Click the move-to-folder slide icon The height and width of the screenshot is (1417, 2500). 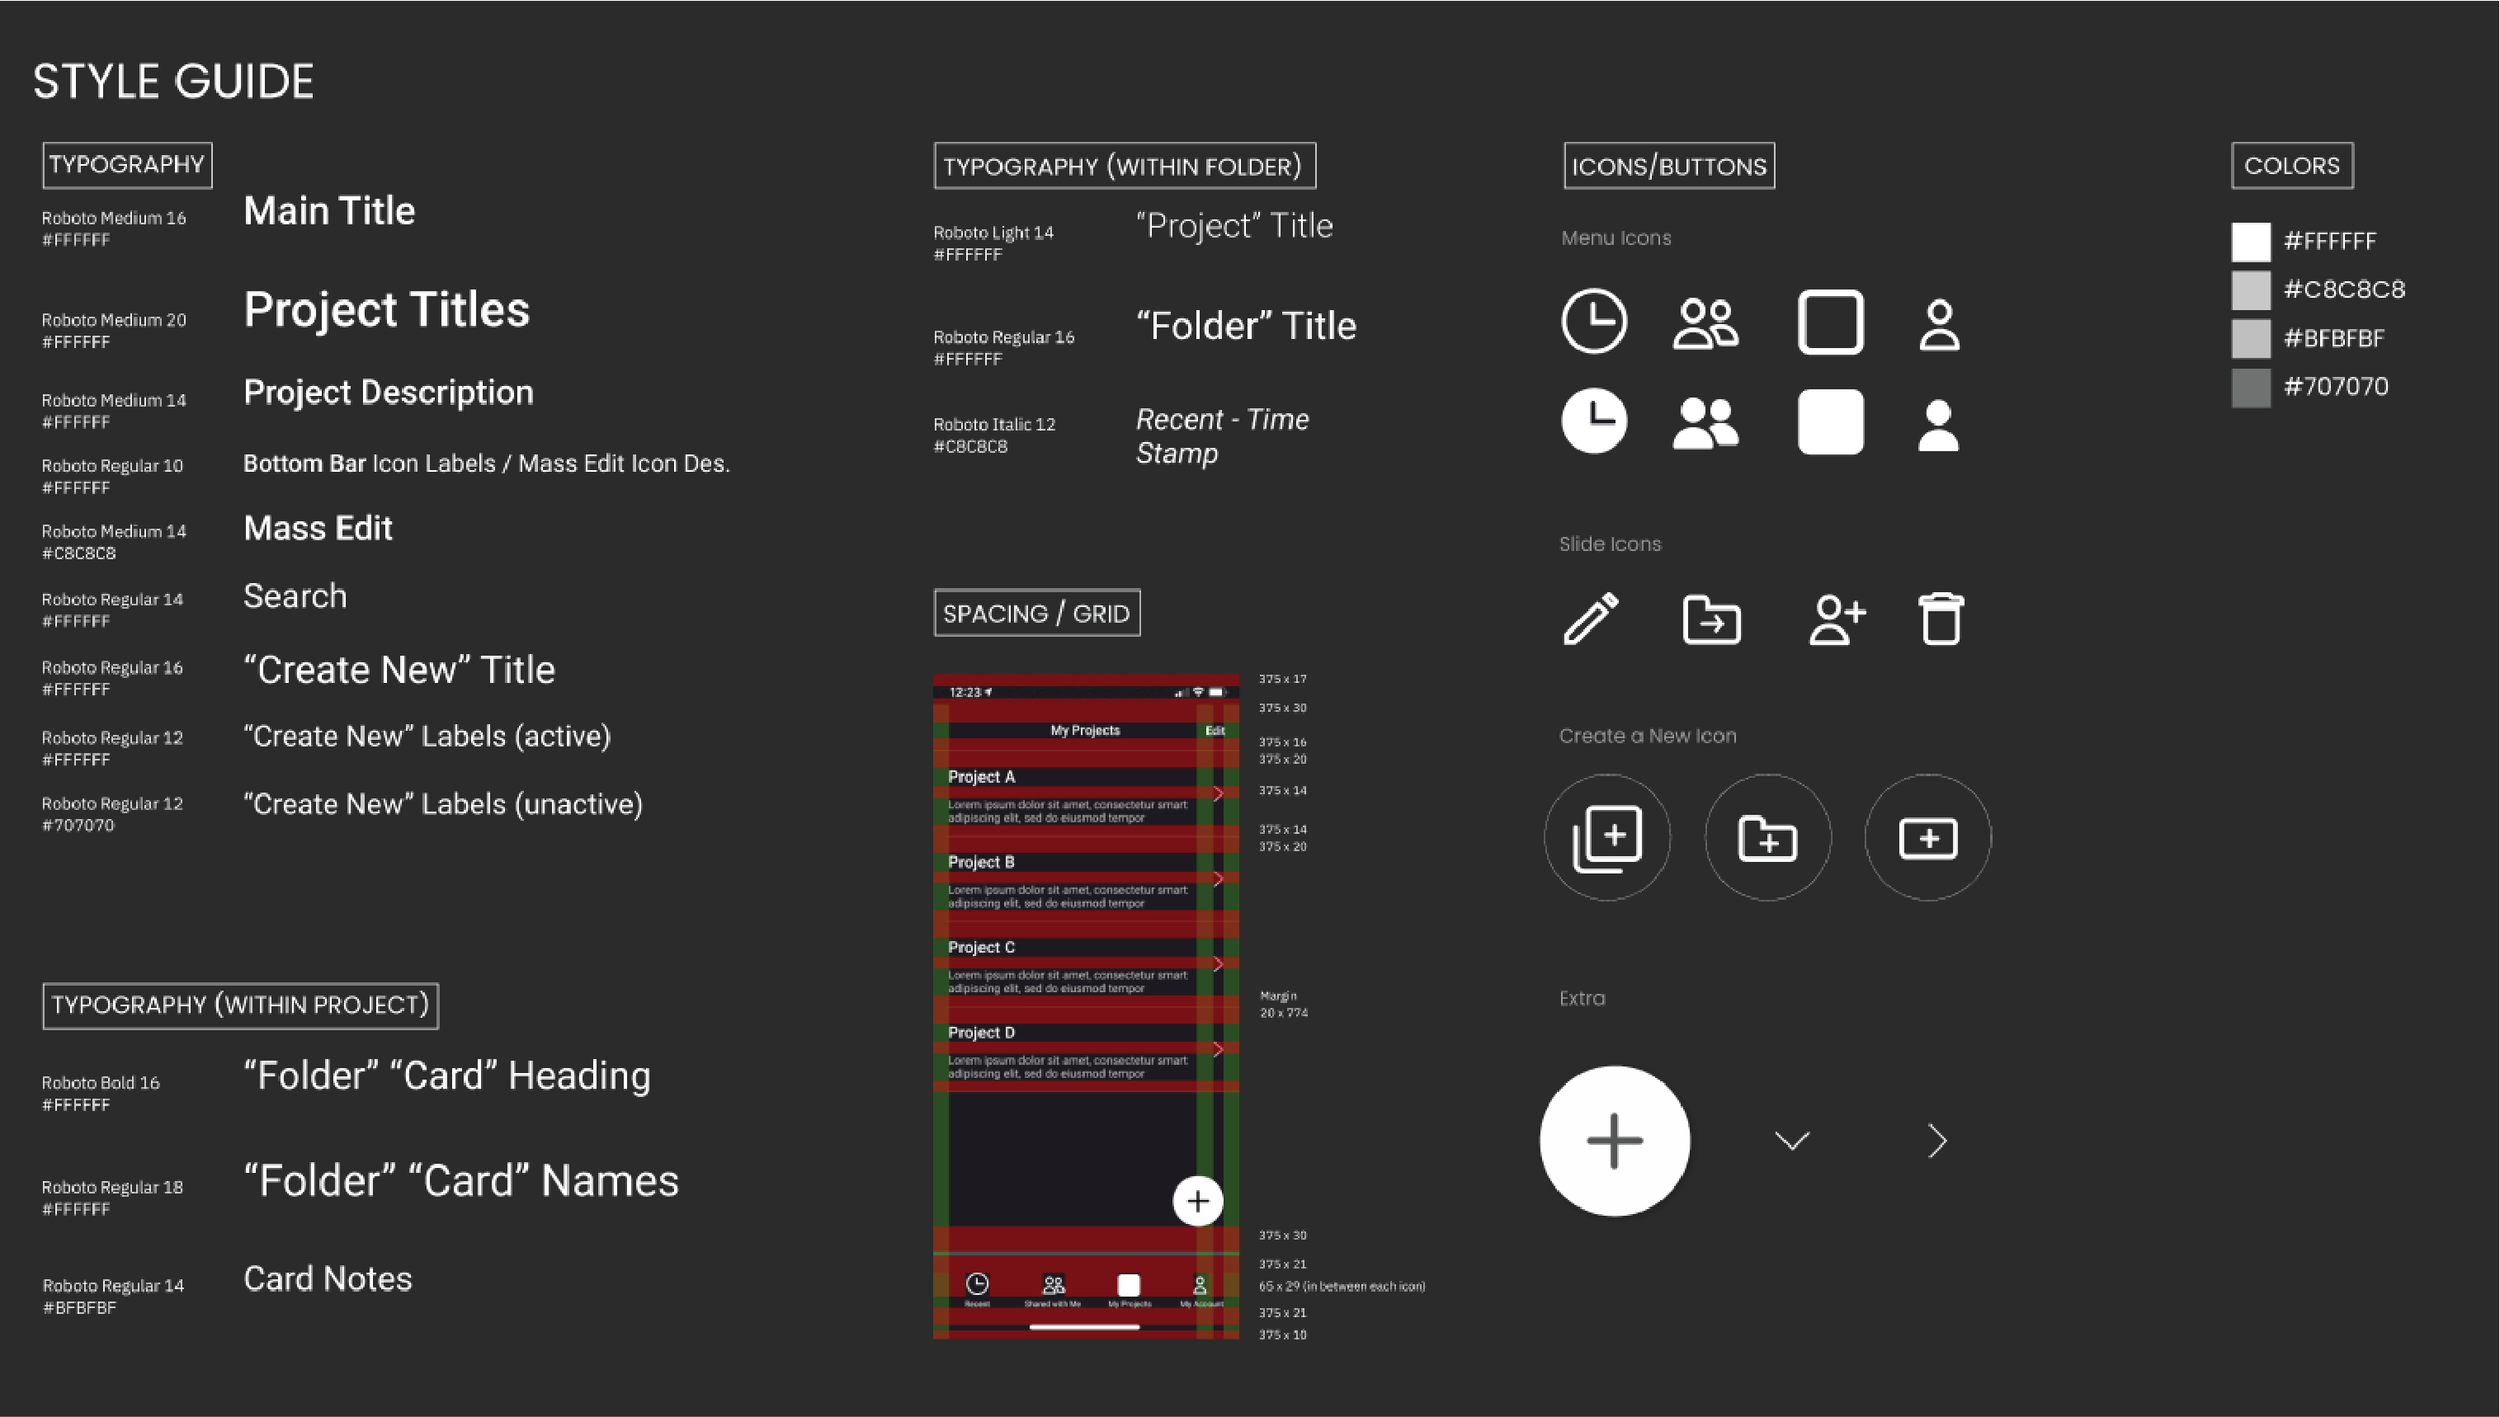click(x=1711, y=620)
